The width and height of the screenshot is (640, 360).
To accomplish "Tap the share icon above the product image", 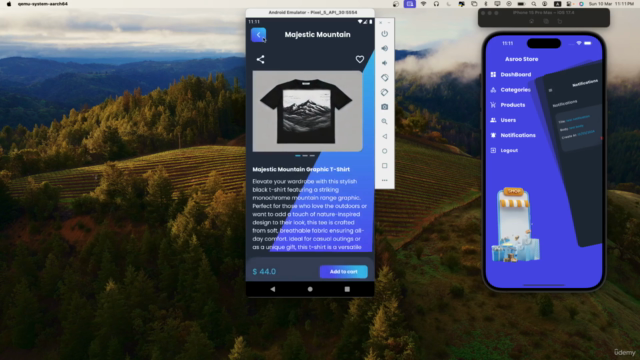I will click(260, 60).
